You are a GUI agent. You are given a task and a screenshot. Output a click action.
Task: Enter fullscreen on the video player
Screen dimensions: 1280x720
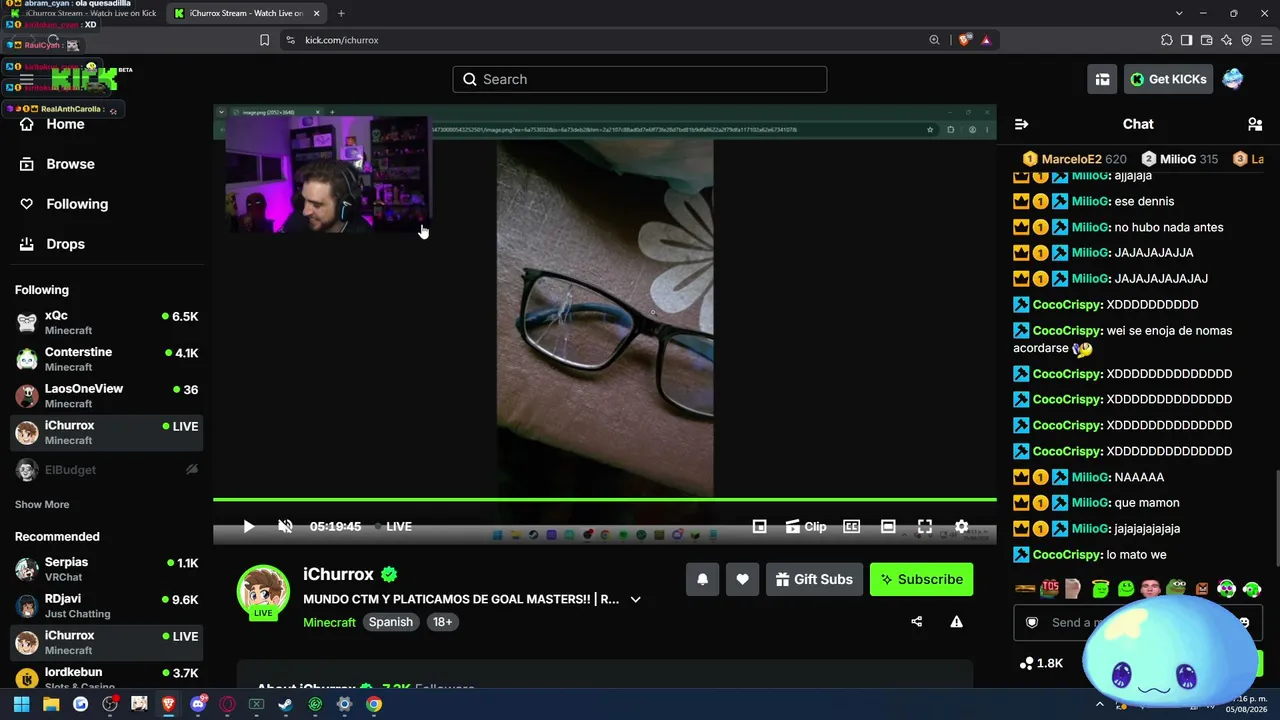[x=925, y=526]
